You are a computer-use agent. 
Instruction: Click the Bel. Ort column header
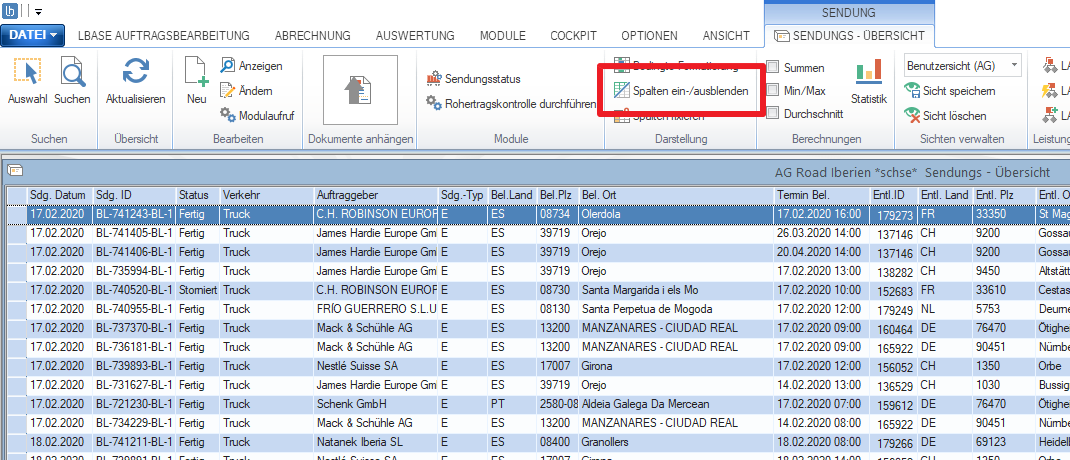pos(676,195)
